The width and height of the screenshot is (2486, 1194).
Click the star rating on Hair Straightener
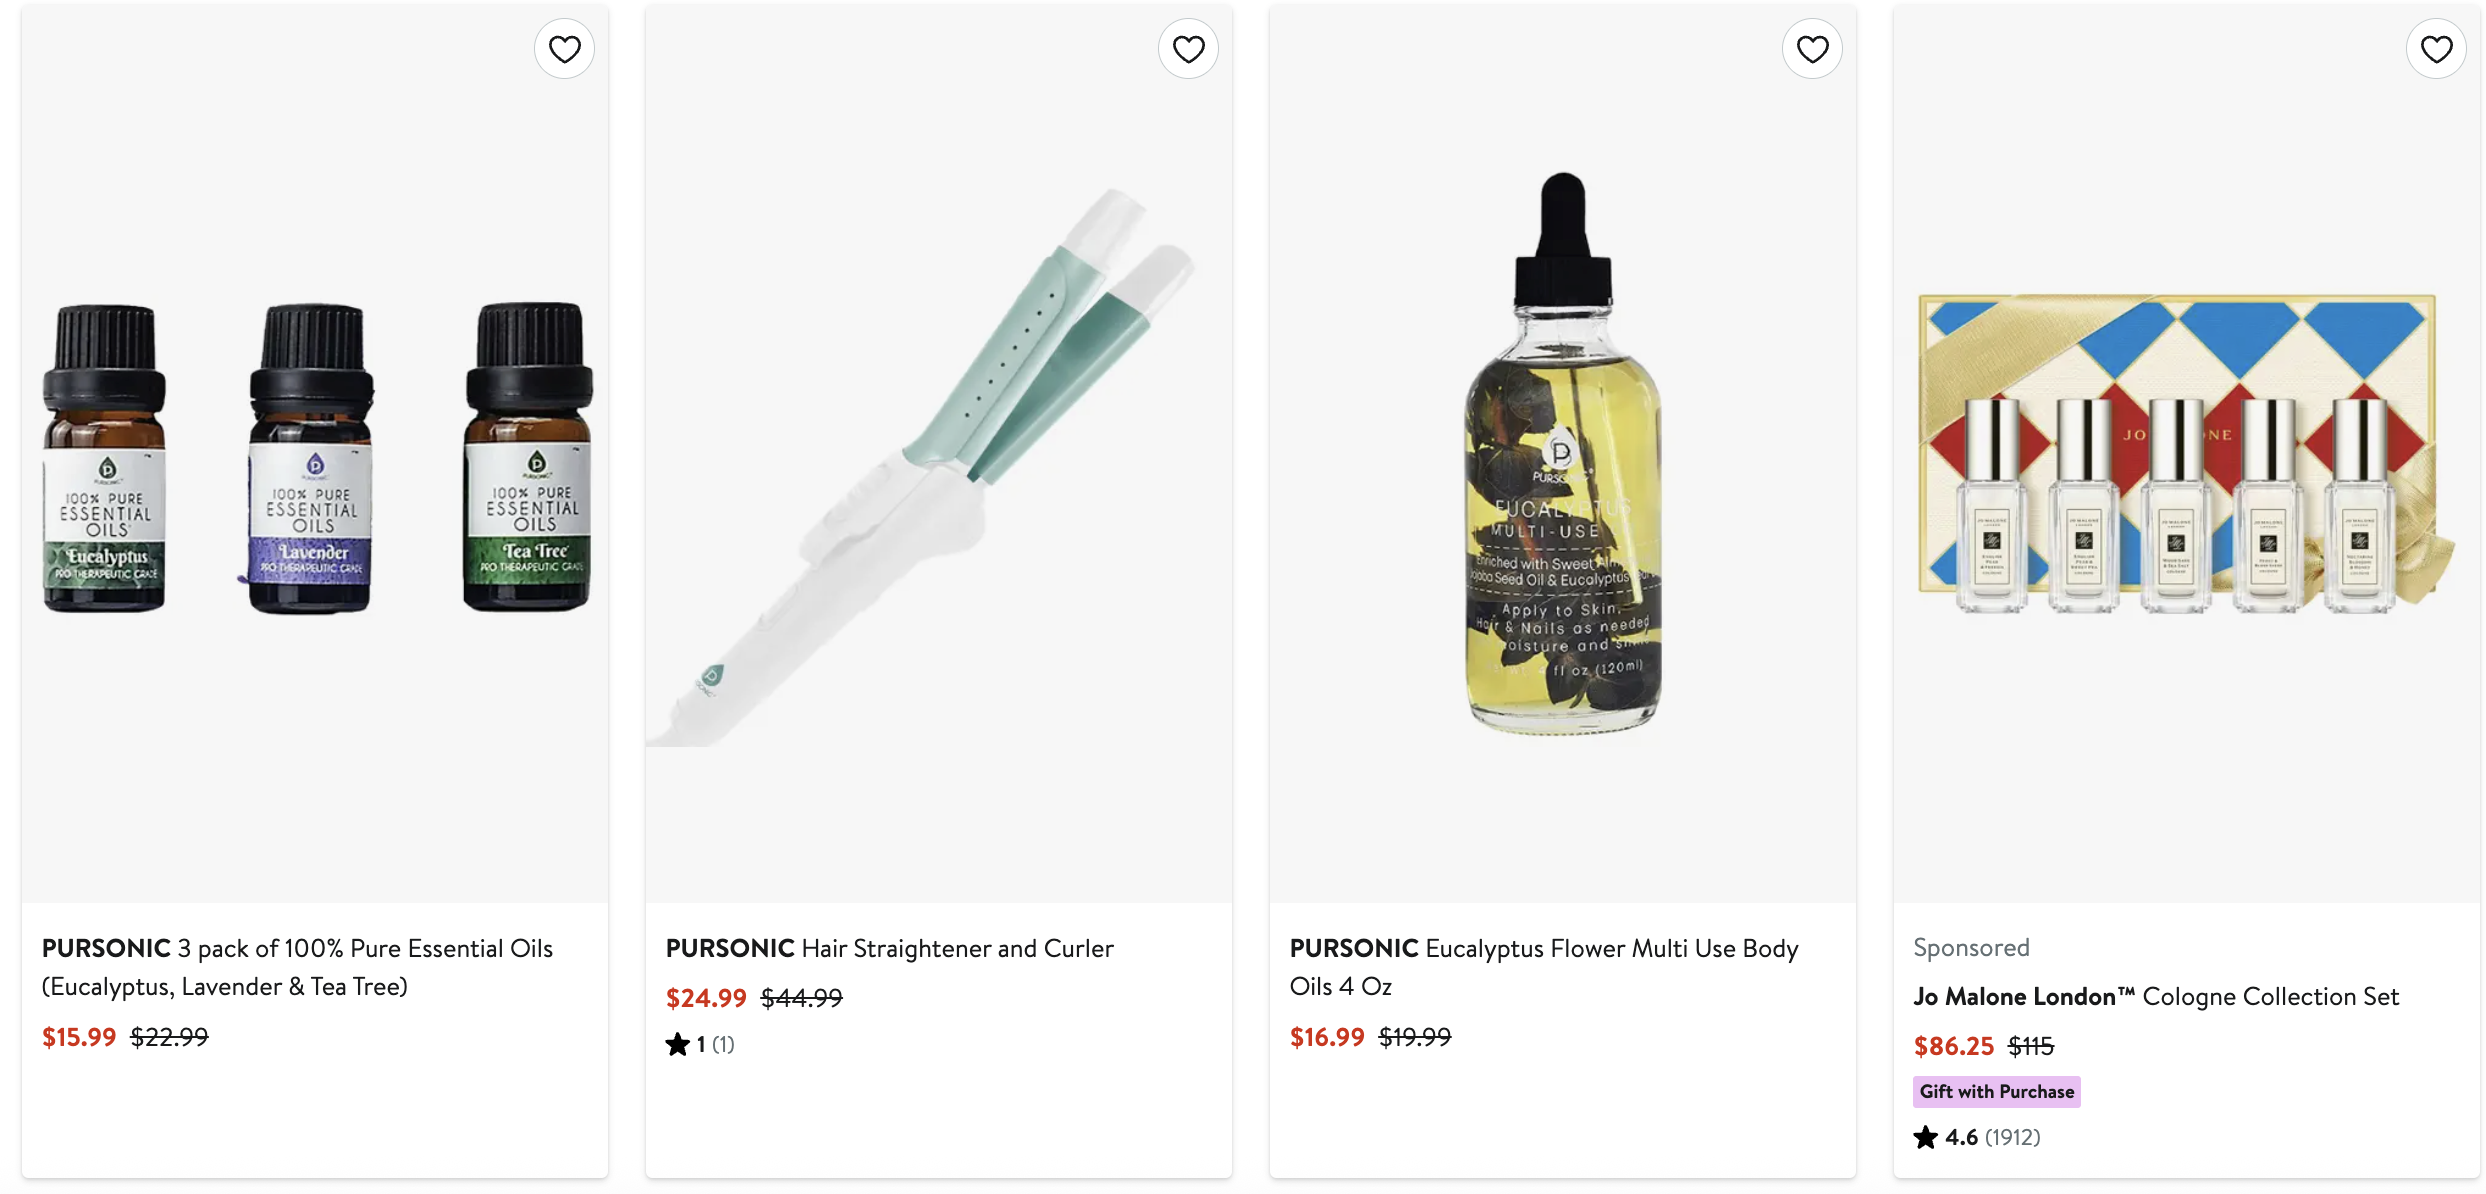678,1045
